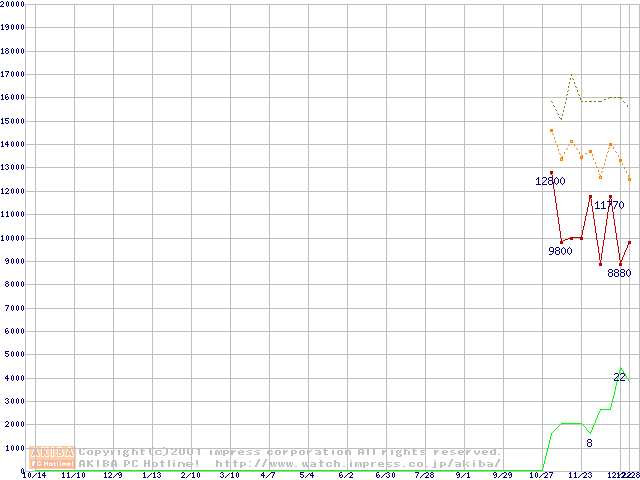Viewport: 640px width, 480px height.
Task: Select the 10000 value on the y-axis
Action: click(13, 238)
